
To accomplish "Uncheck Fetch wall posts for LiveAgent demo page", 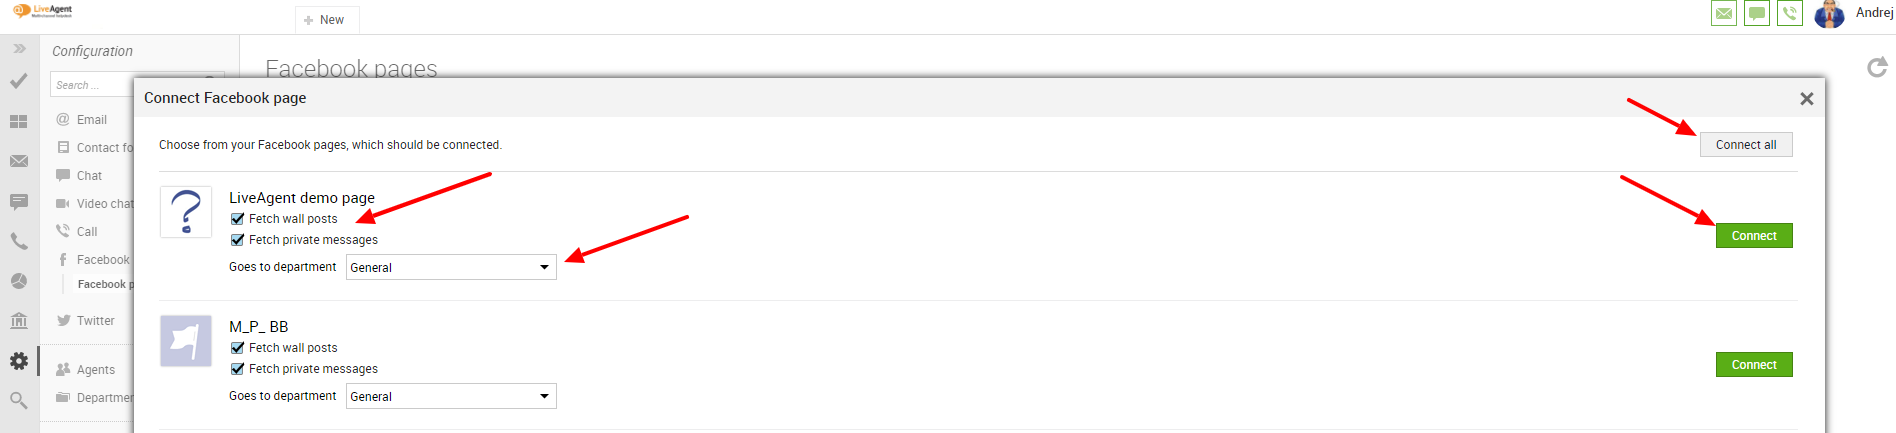I will tap(238, 219).
